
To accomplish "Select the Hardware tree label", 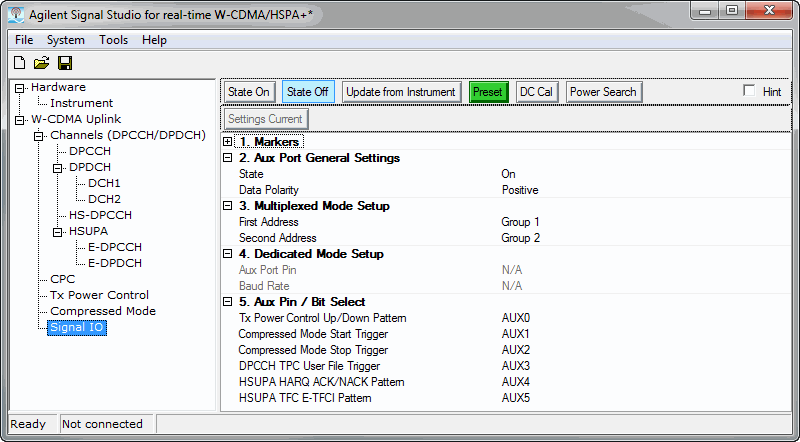I will (58, 87).
